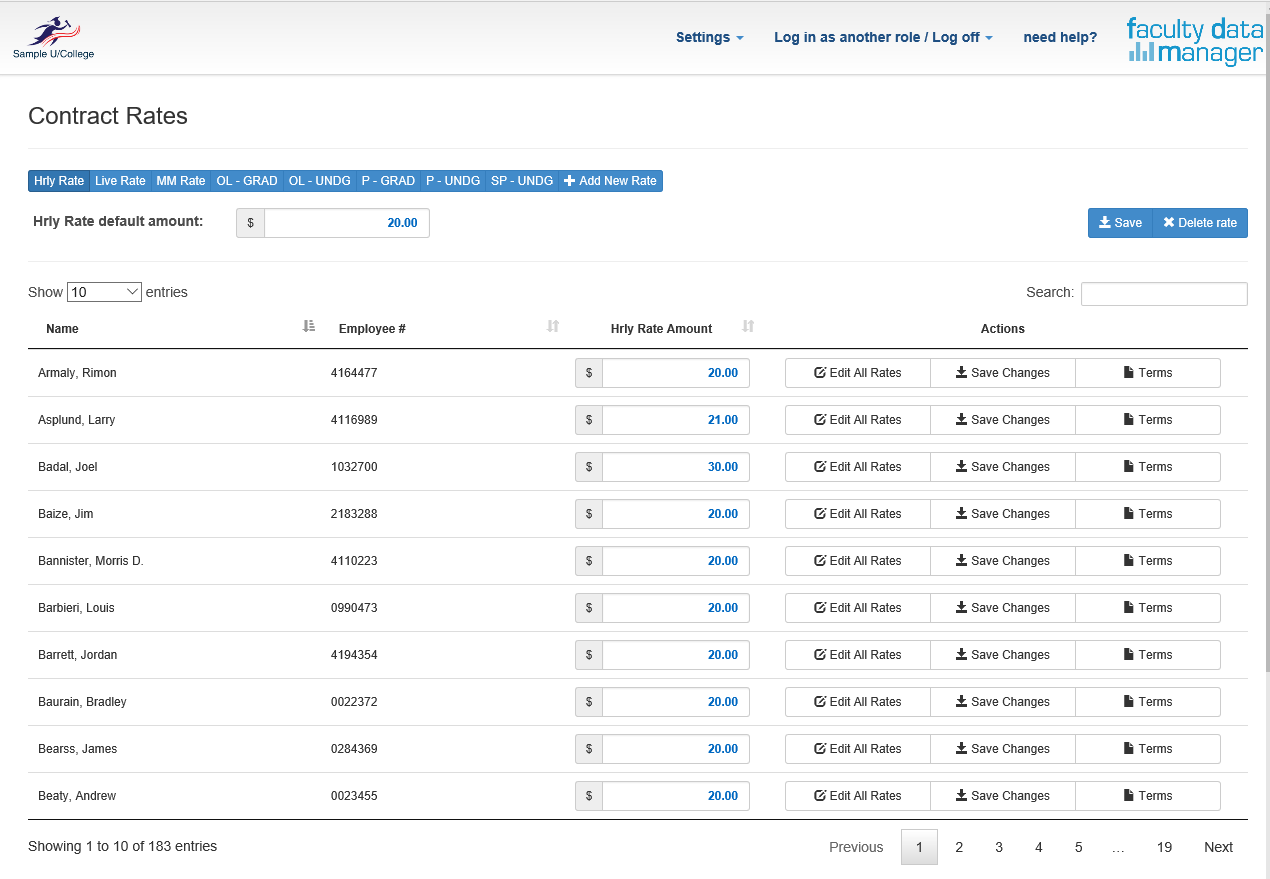Click rate amount field for Asplund, Larry
The height and width of the screenshot is (879, 1270).
676,420
